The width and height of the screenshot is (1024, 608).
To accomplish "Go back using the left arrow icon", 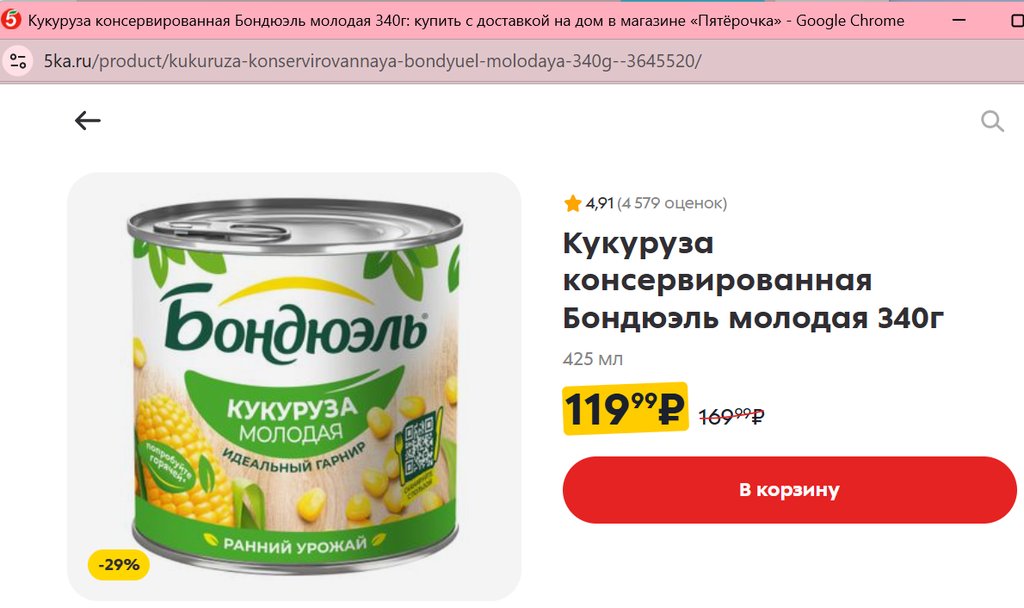I will click(88, 121).
